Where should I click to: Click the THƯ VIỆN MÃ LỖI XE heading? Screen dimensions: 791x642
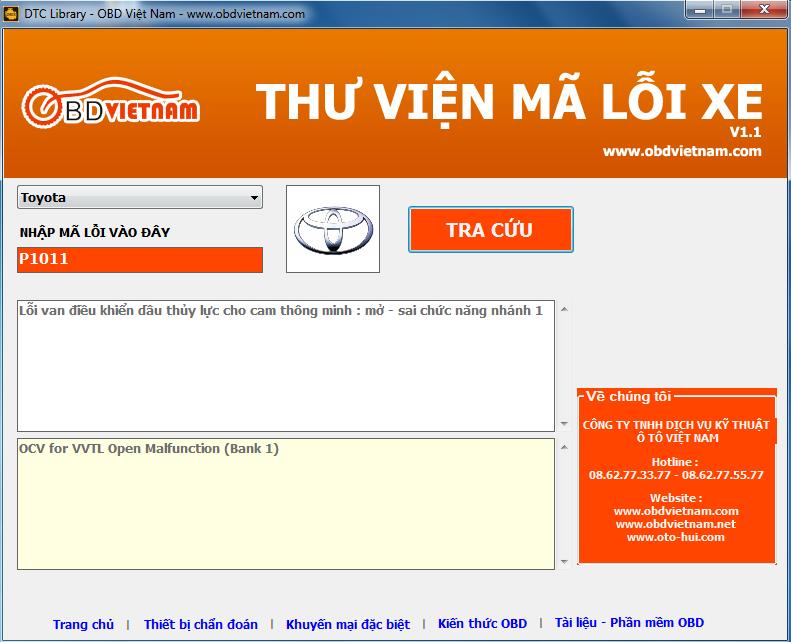(x=509, y=102)
